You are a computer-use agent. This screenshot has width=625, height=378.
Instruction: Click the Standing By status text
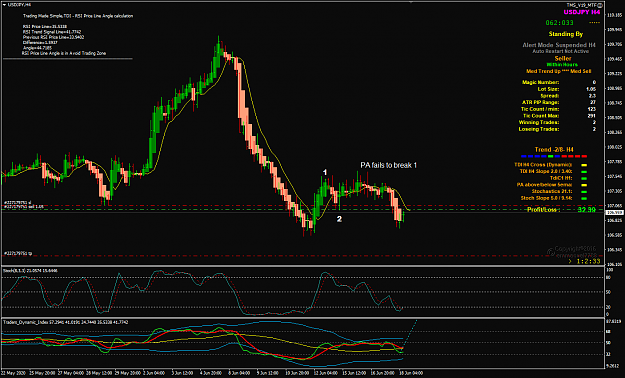click(566, 34)
